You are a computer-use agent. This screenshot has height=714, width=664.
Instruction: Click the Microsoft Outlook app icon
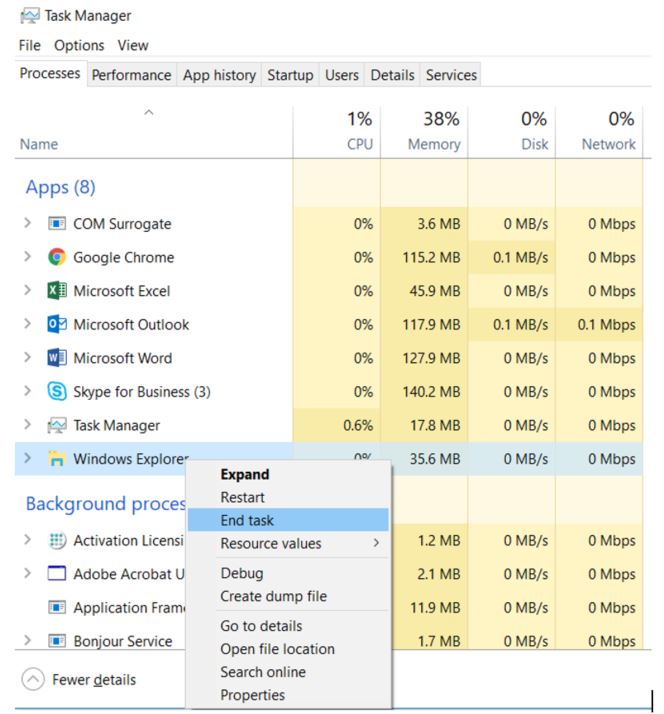pyautogui.click(x=57, y=324)
